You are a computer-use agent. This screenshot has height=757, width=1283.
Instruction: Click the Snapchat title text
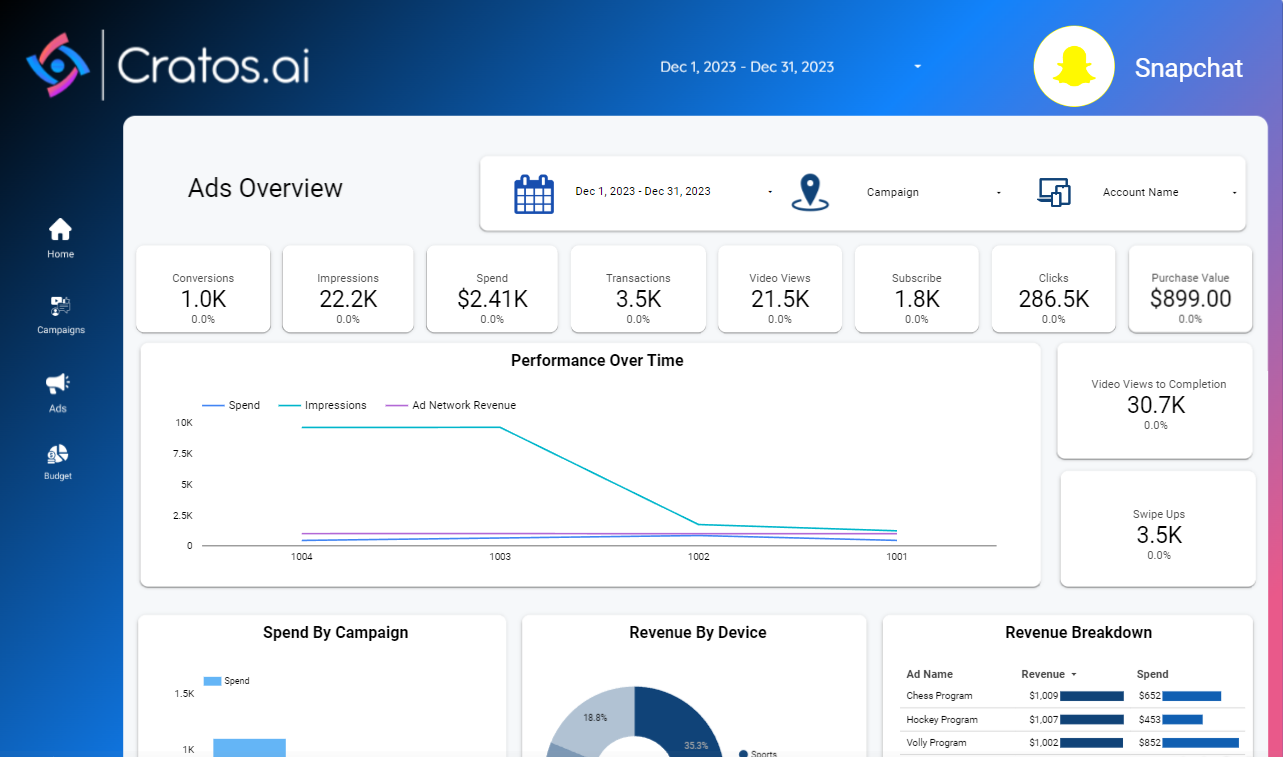pyautogui.click(x=1189, y=68)
